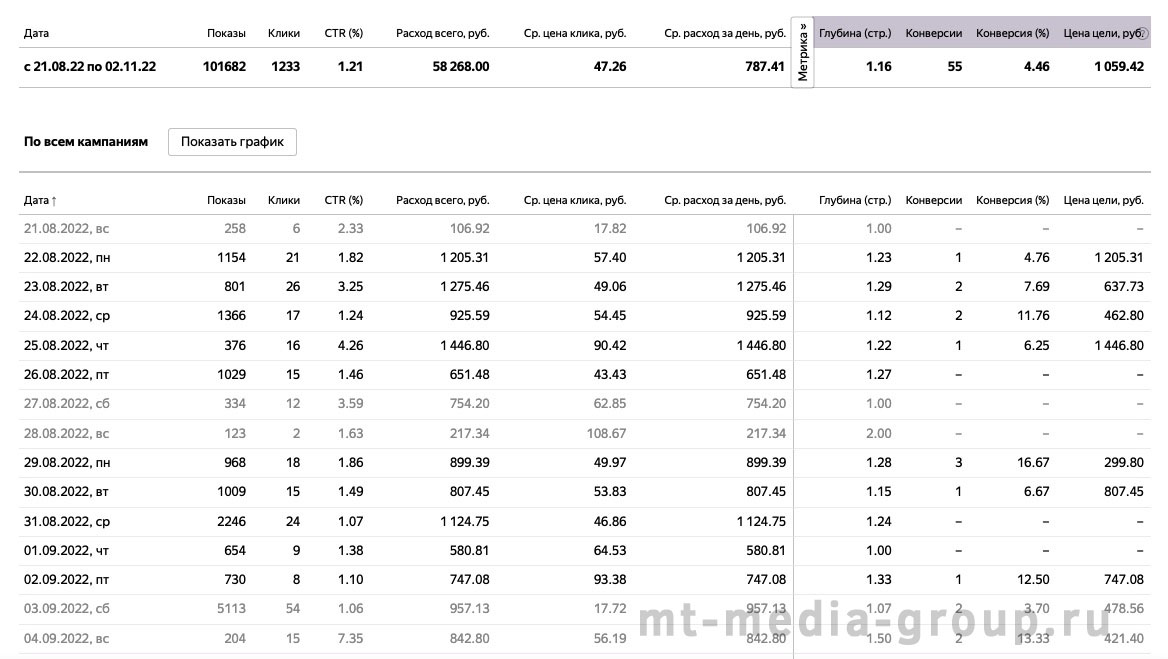Click the 'По всем кампаниям' heading
This screenshot has height=659, width=1168.
86,141
